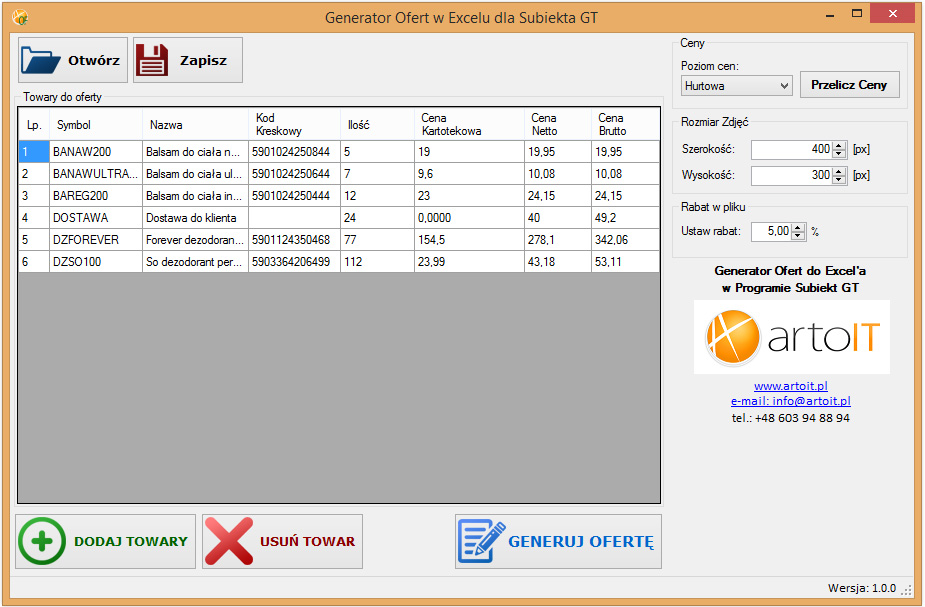Image resolution: width=925 pixels, height=607 pixels.
Task: Increase Szerokość value with up arrow
Action: click(x=840, y=145)
